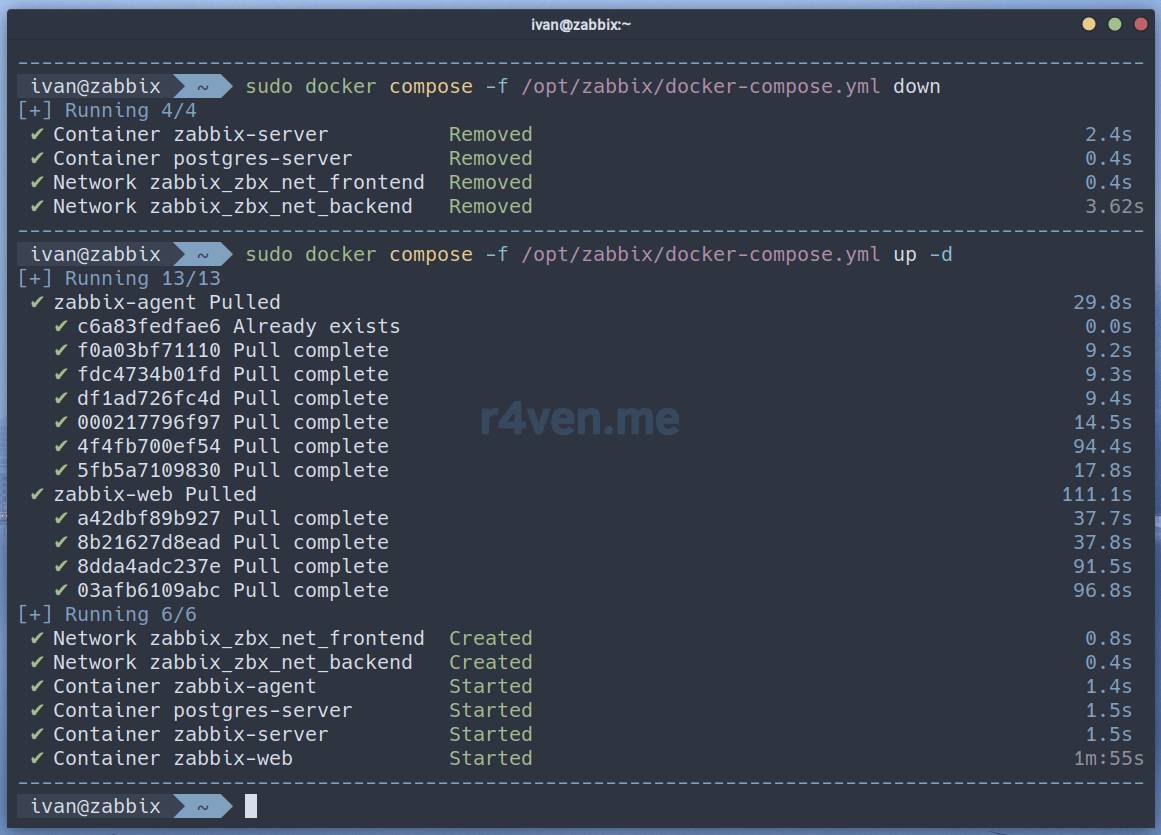Screen dimensions: 1161x835
Task: Click the window title ivan@zabbix:~
Action: [581, 24]
